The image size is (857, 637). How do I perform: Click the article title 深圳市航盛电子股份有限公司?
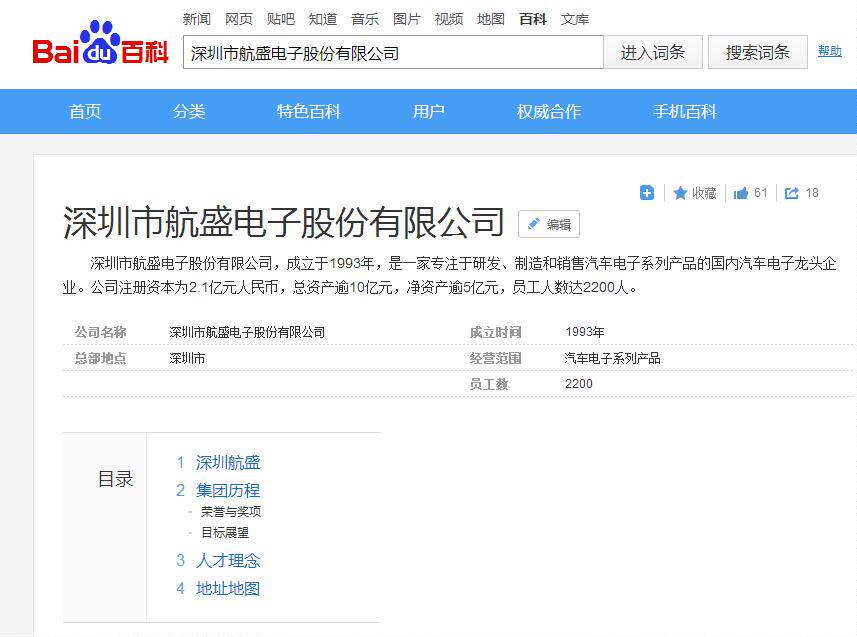[x=284, y=222]
